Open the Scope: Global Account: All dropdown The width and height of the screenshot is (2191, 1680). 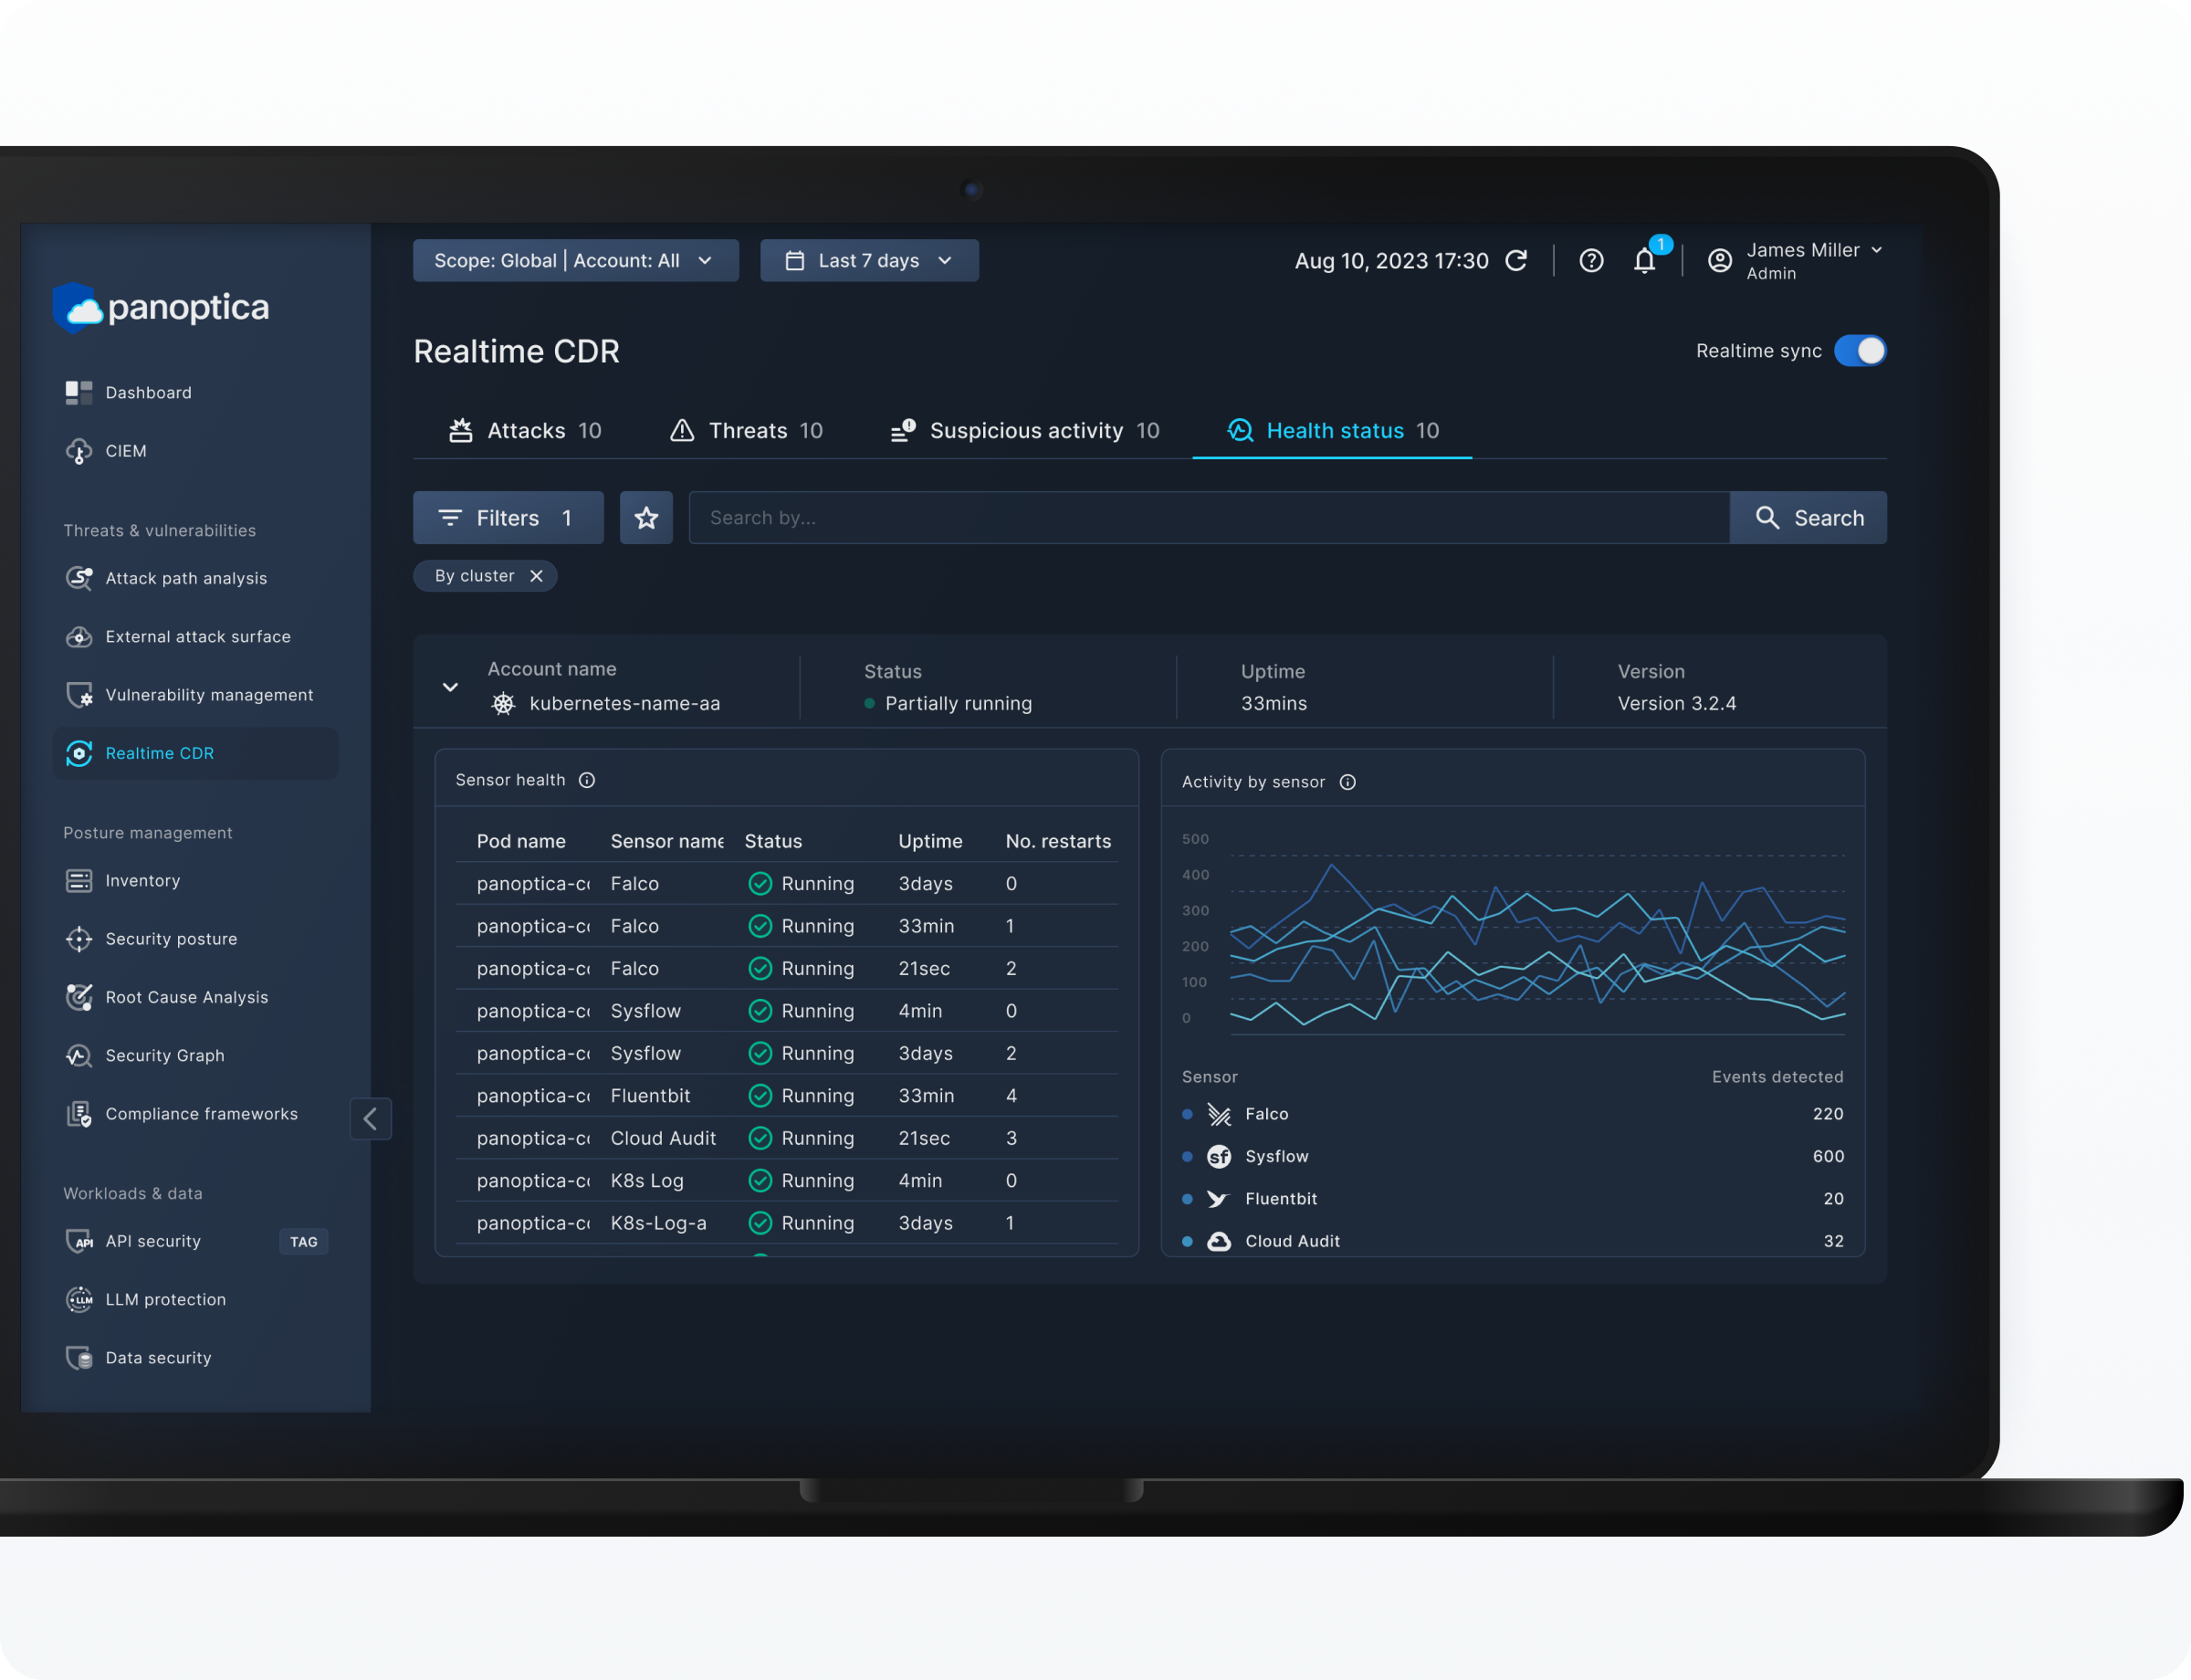tap(576, 261)
